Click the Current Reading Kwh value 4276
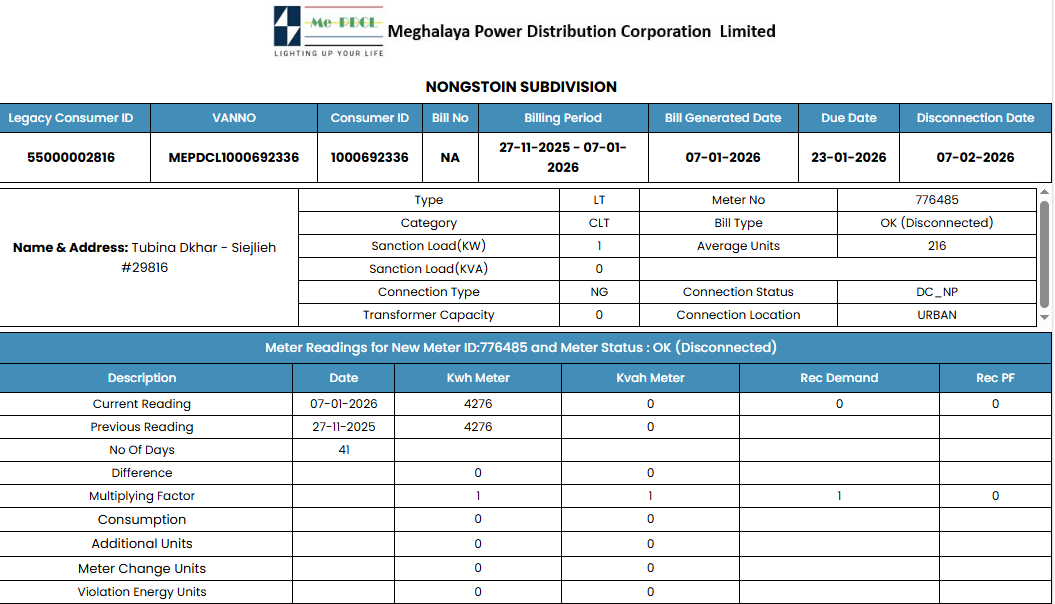 [x=478, y=404]
